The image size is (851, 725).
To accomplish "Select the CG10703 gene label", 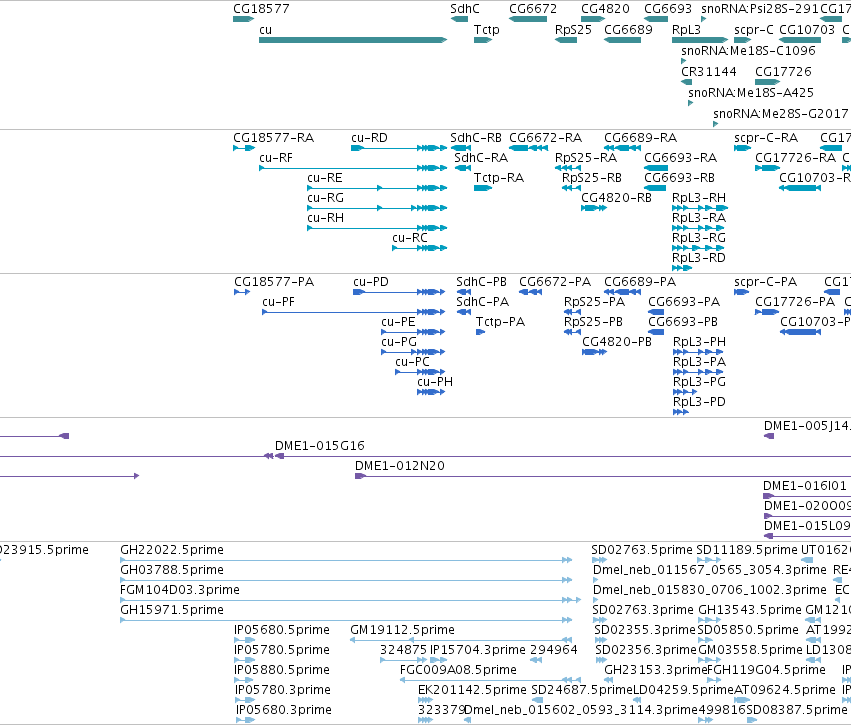I will pos(807,30).
